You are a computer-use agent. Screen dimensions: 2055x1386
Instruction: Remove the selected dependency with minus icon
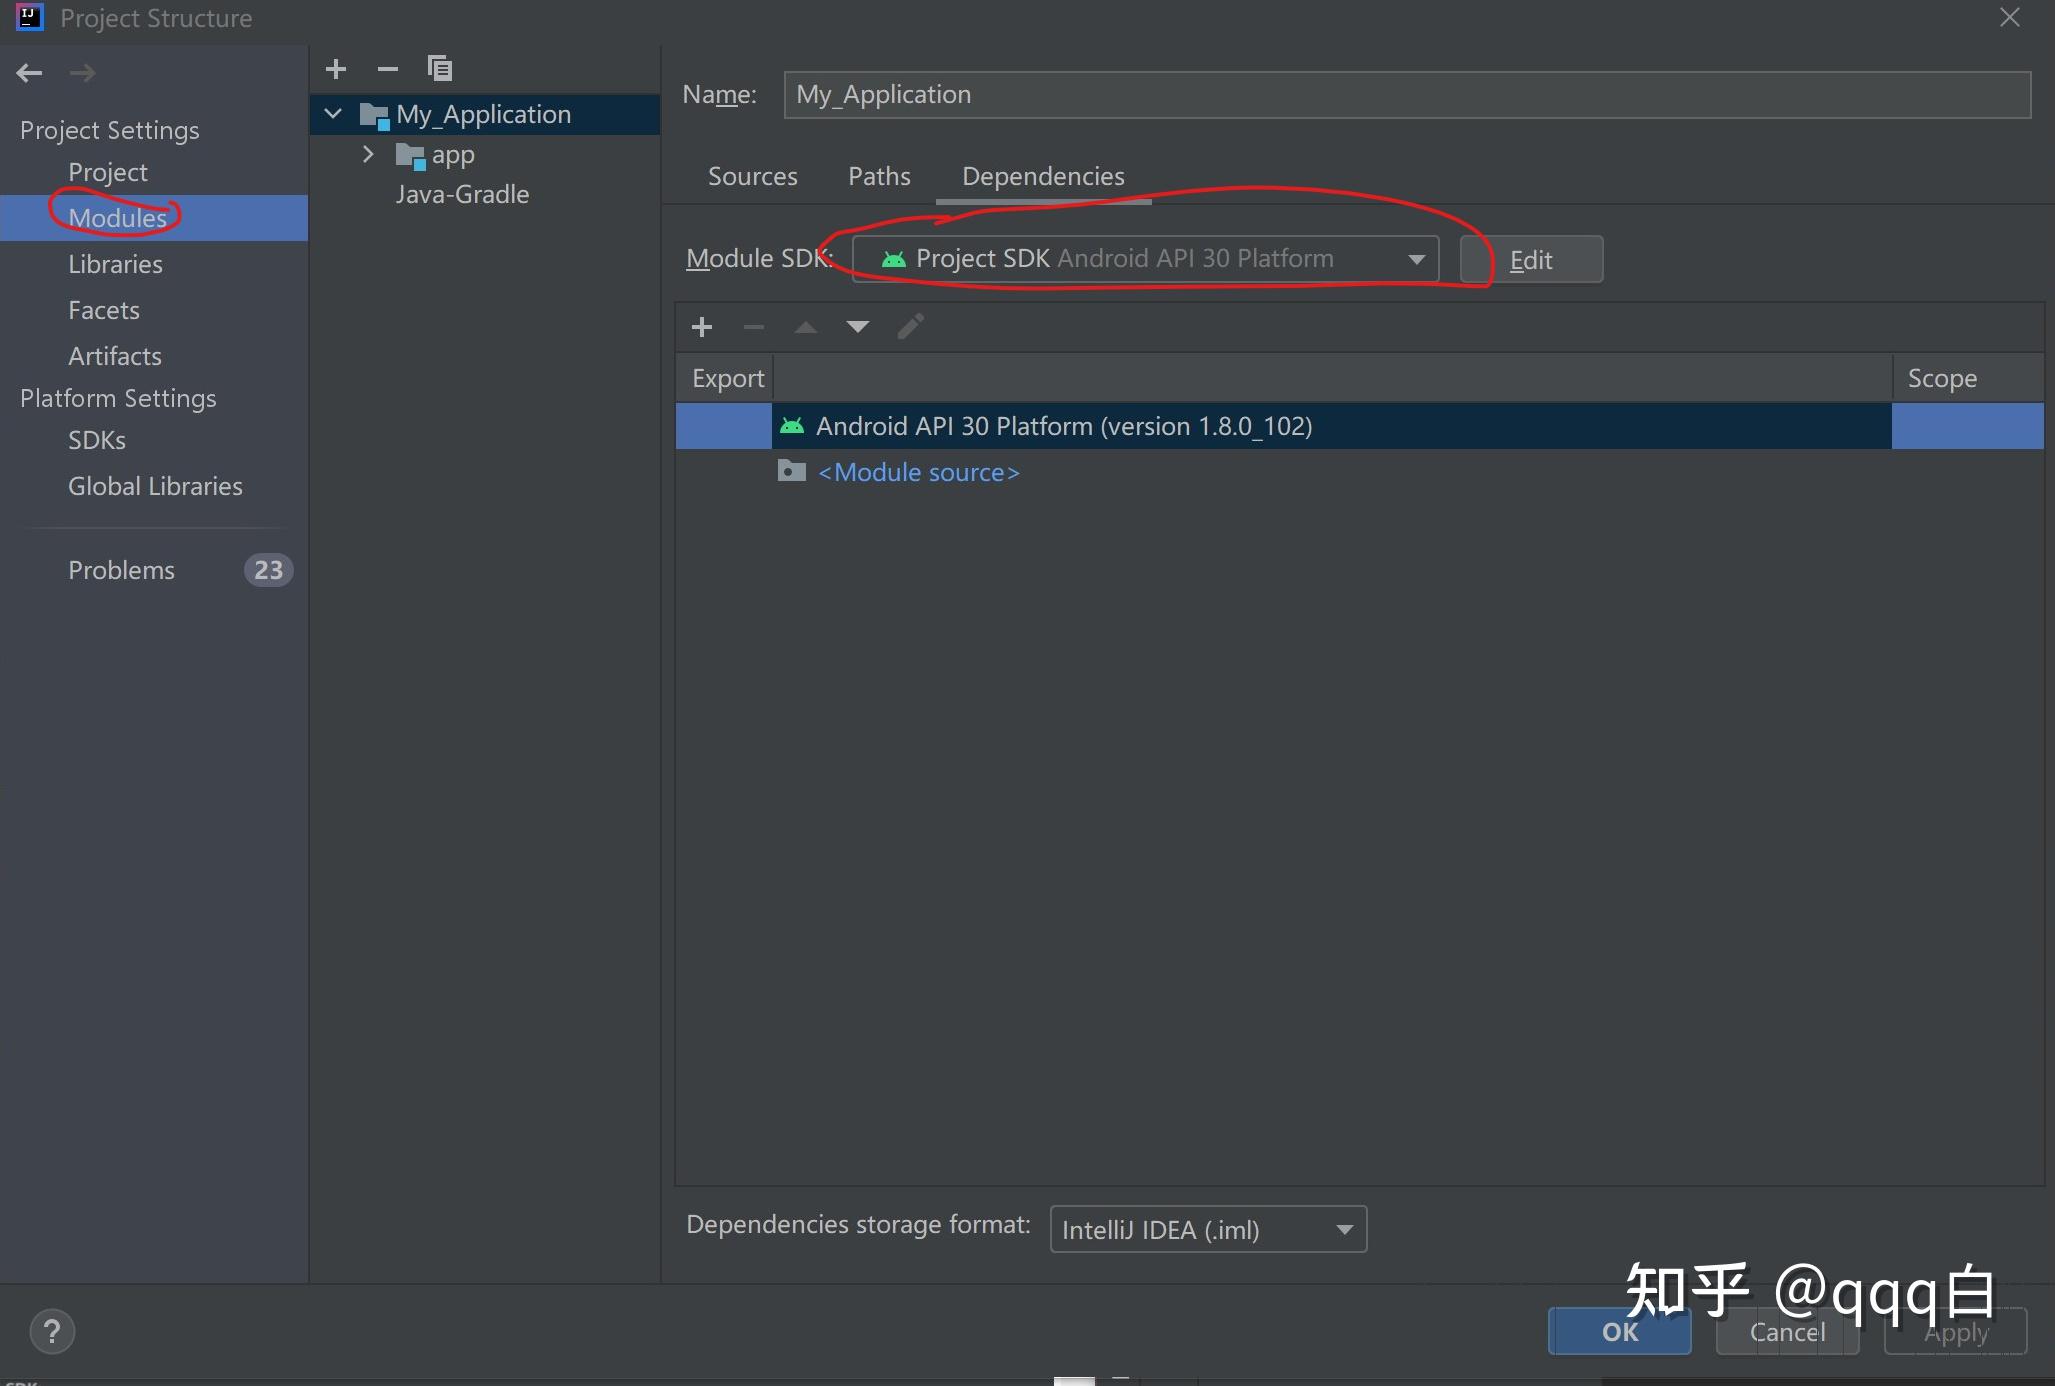[753, 326]
